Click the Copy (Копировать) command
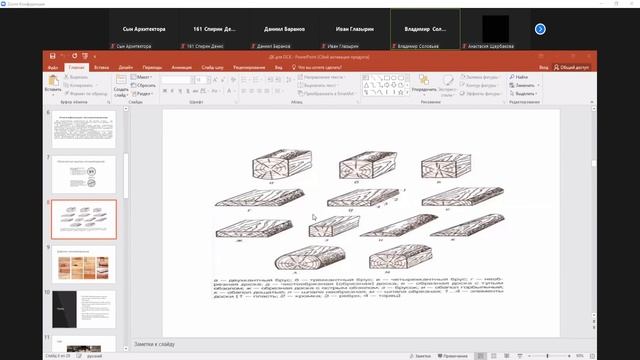Screen dimensions: 640x360 coord(78,85)
